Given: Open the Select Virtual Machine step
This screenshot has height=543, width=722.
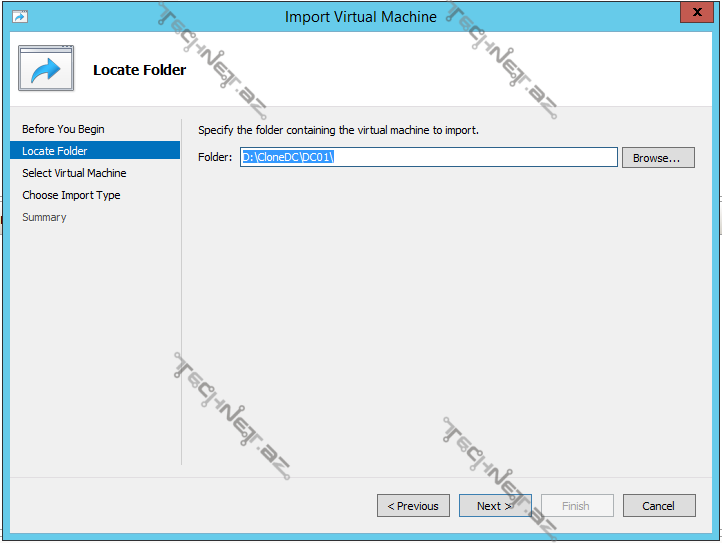Looking at the screenshot, I should coord(74,173).
